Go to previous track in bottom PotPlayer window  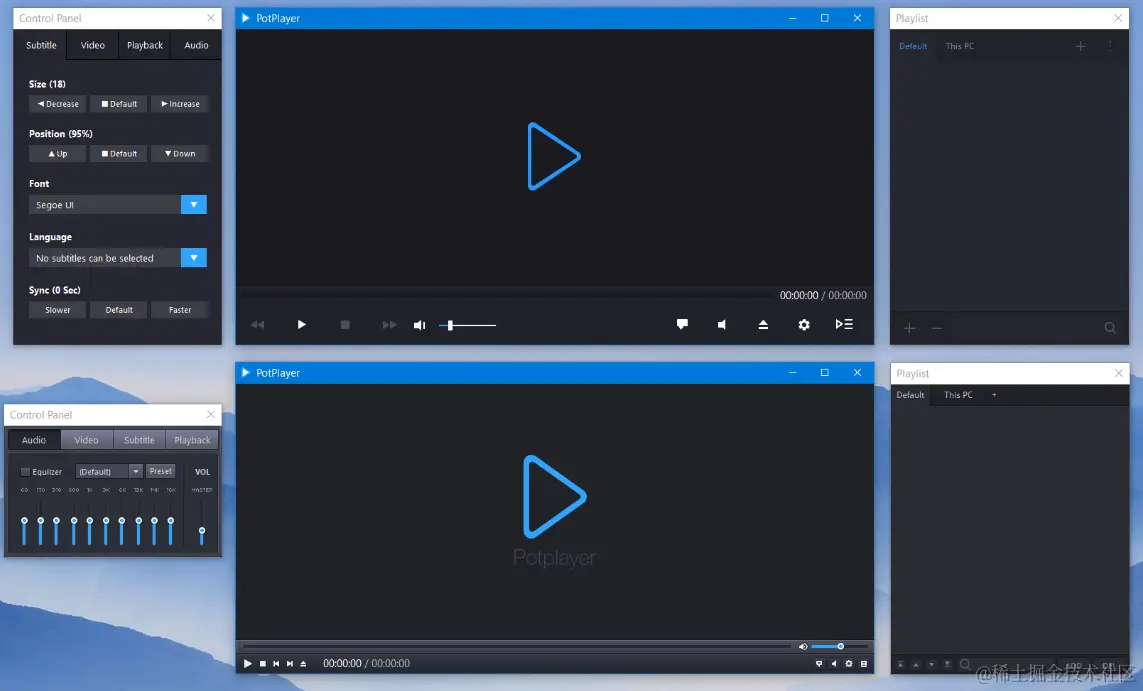tap(276, 663)
